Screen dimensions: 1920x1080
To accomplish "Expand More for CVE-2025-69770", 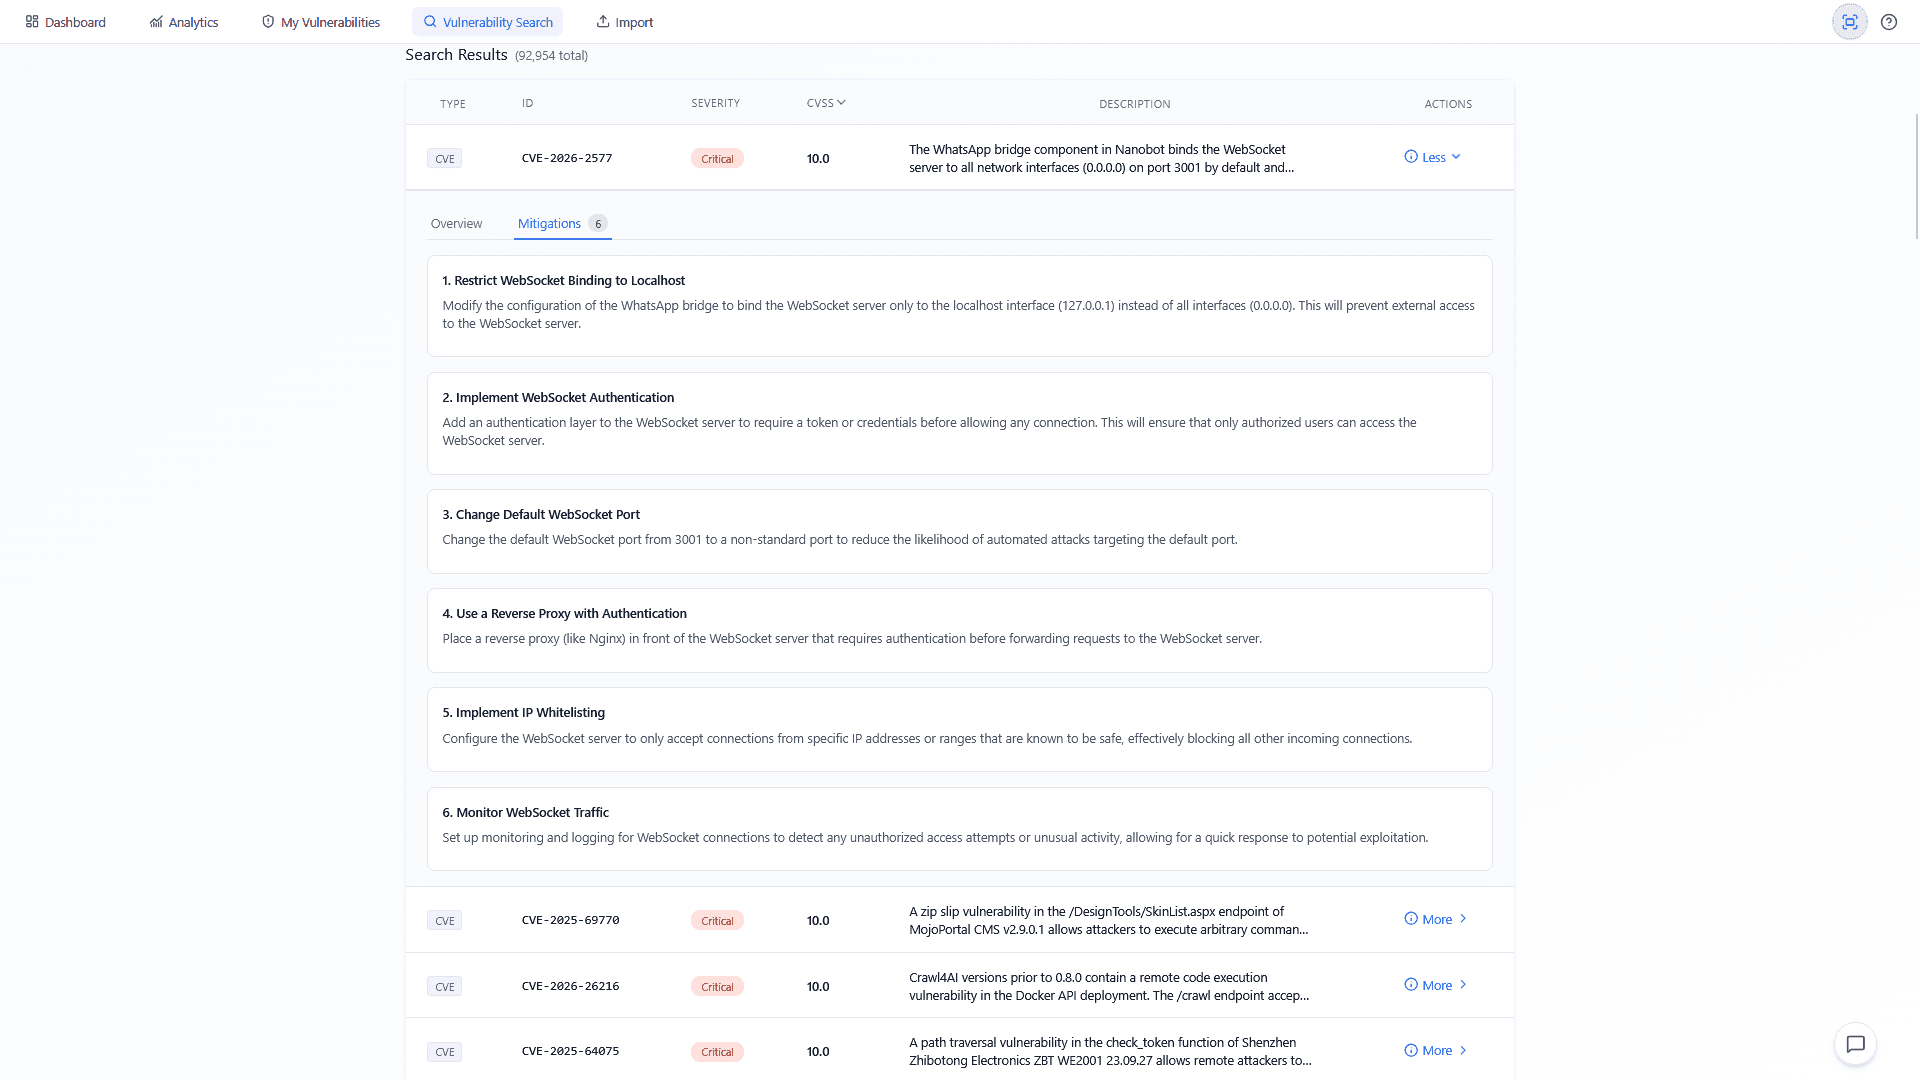I will click(x=1436, y=919).
